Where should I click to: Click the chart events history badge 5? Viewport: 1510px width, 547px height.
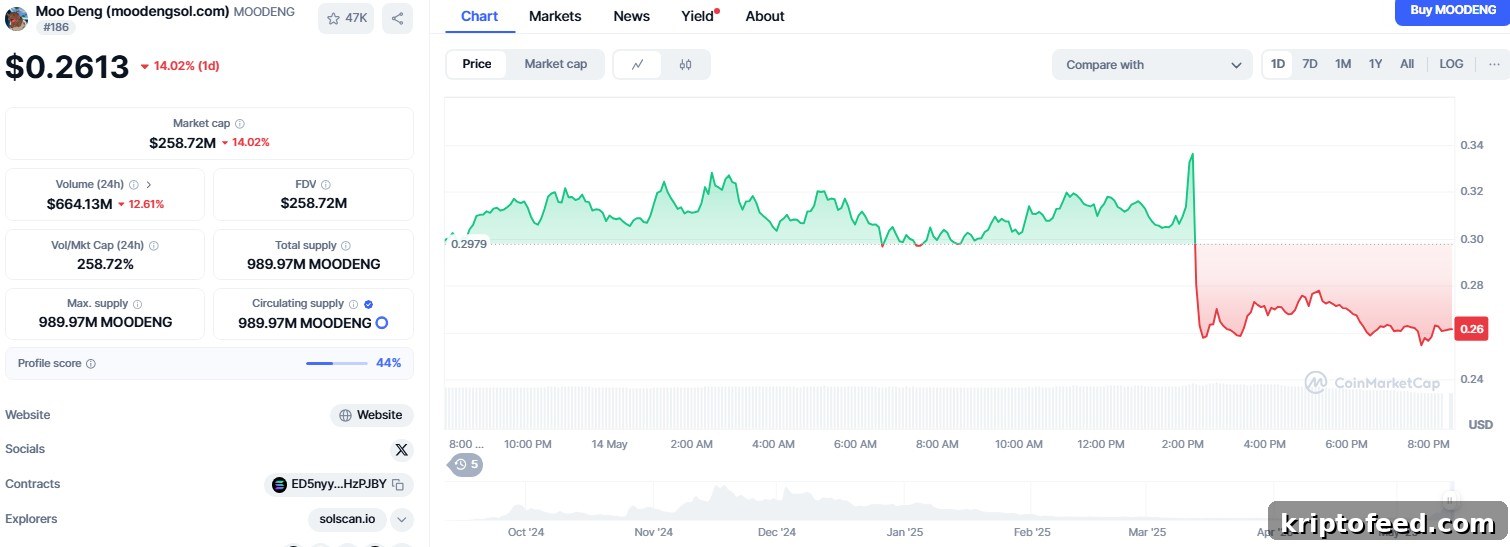[x=466, y=464]
